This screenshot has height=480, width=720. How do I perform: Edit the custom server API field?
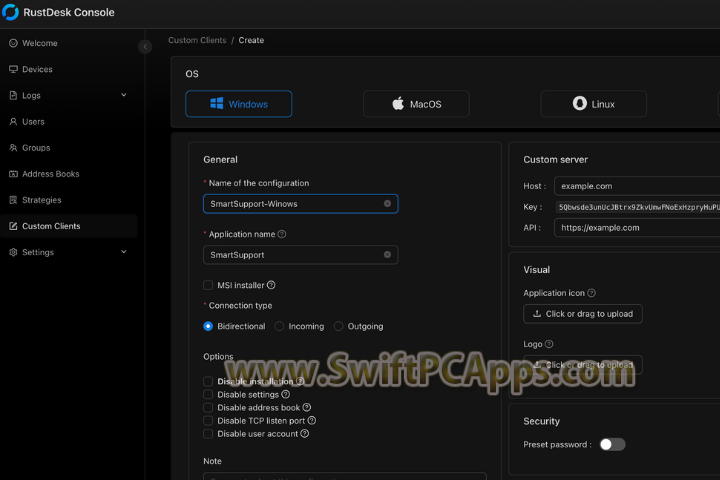tap(637, 228)
